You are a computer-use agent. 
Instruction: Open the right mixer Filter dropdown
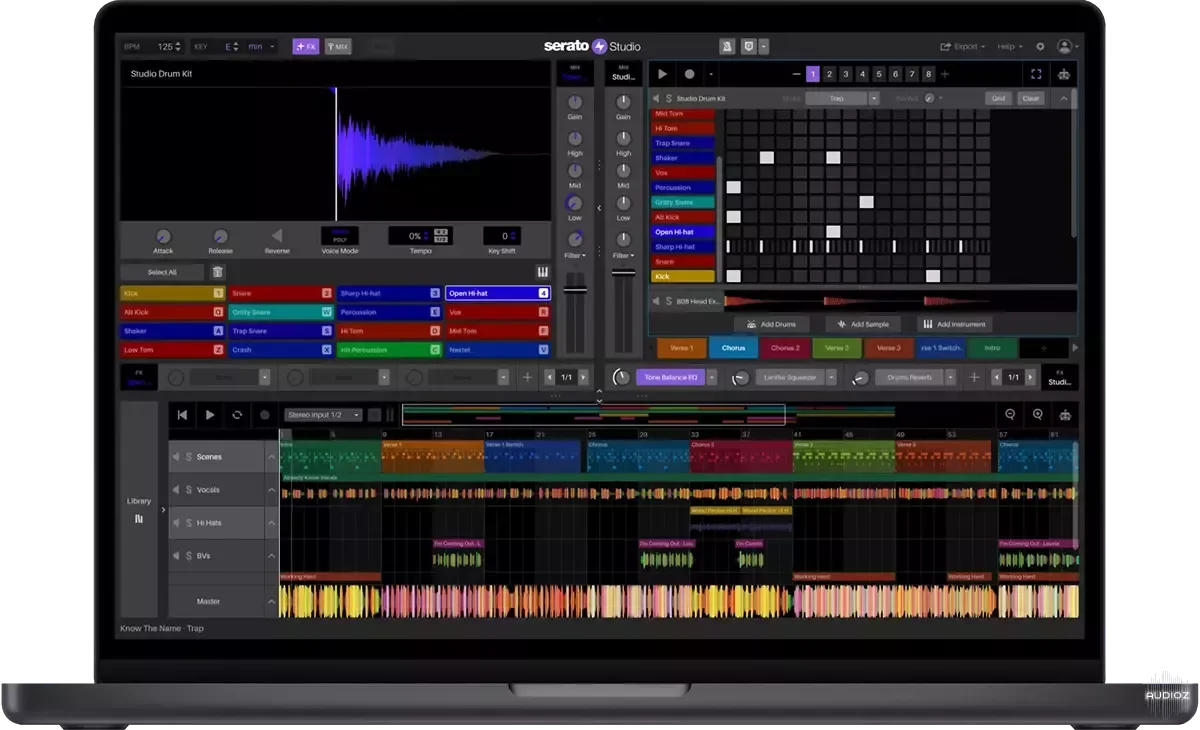coord(623,256)
